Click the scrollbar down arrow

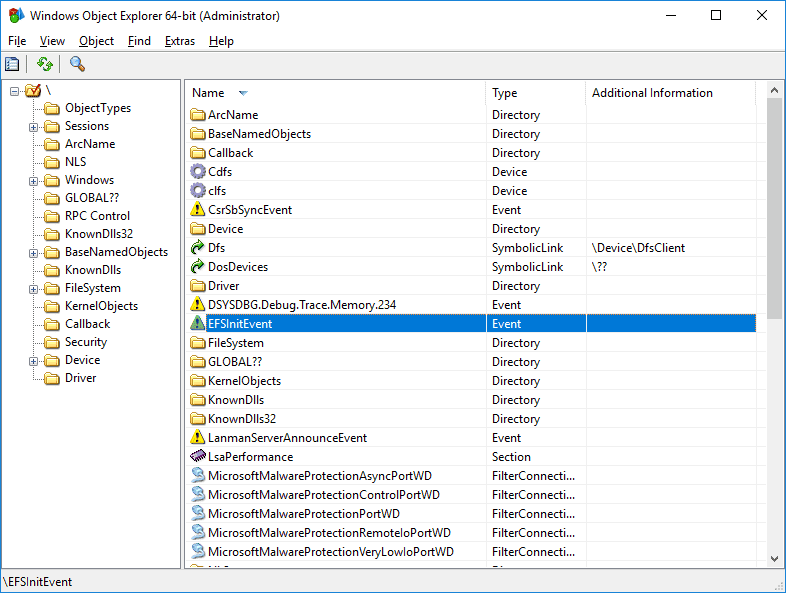pos(774,558)
